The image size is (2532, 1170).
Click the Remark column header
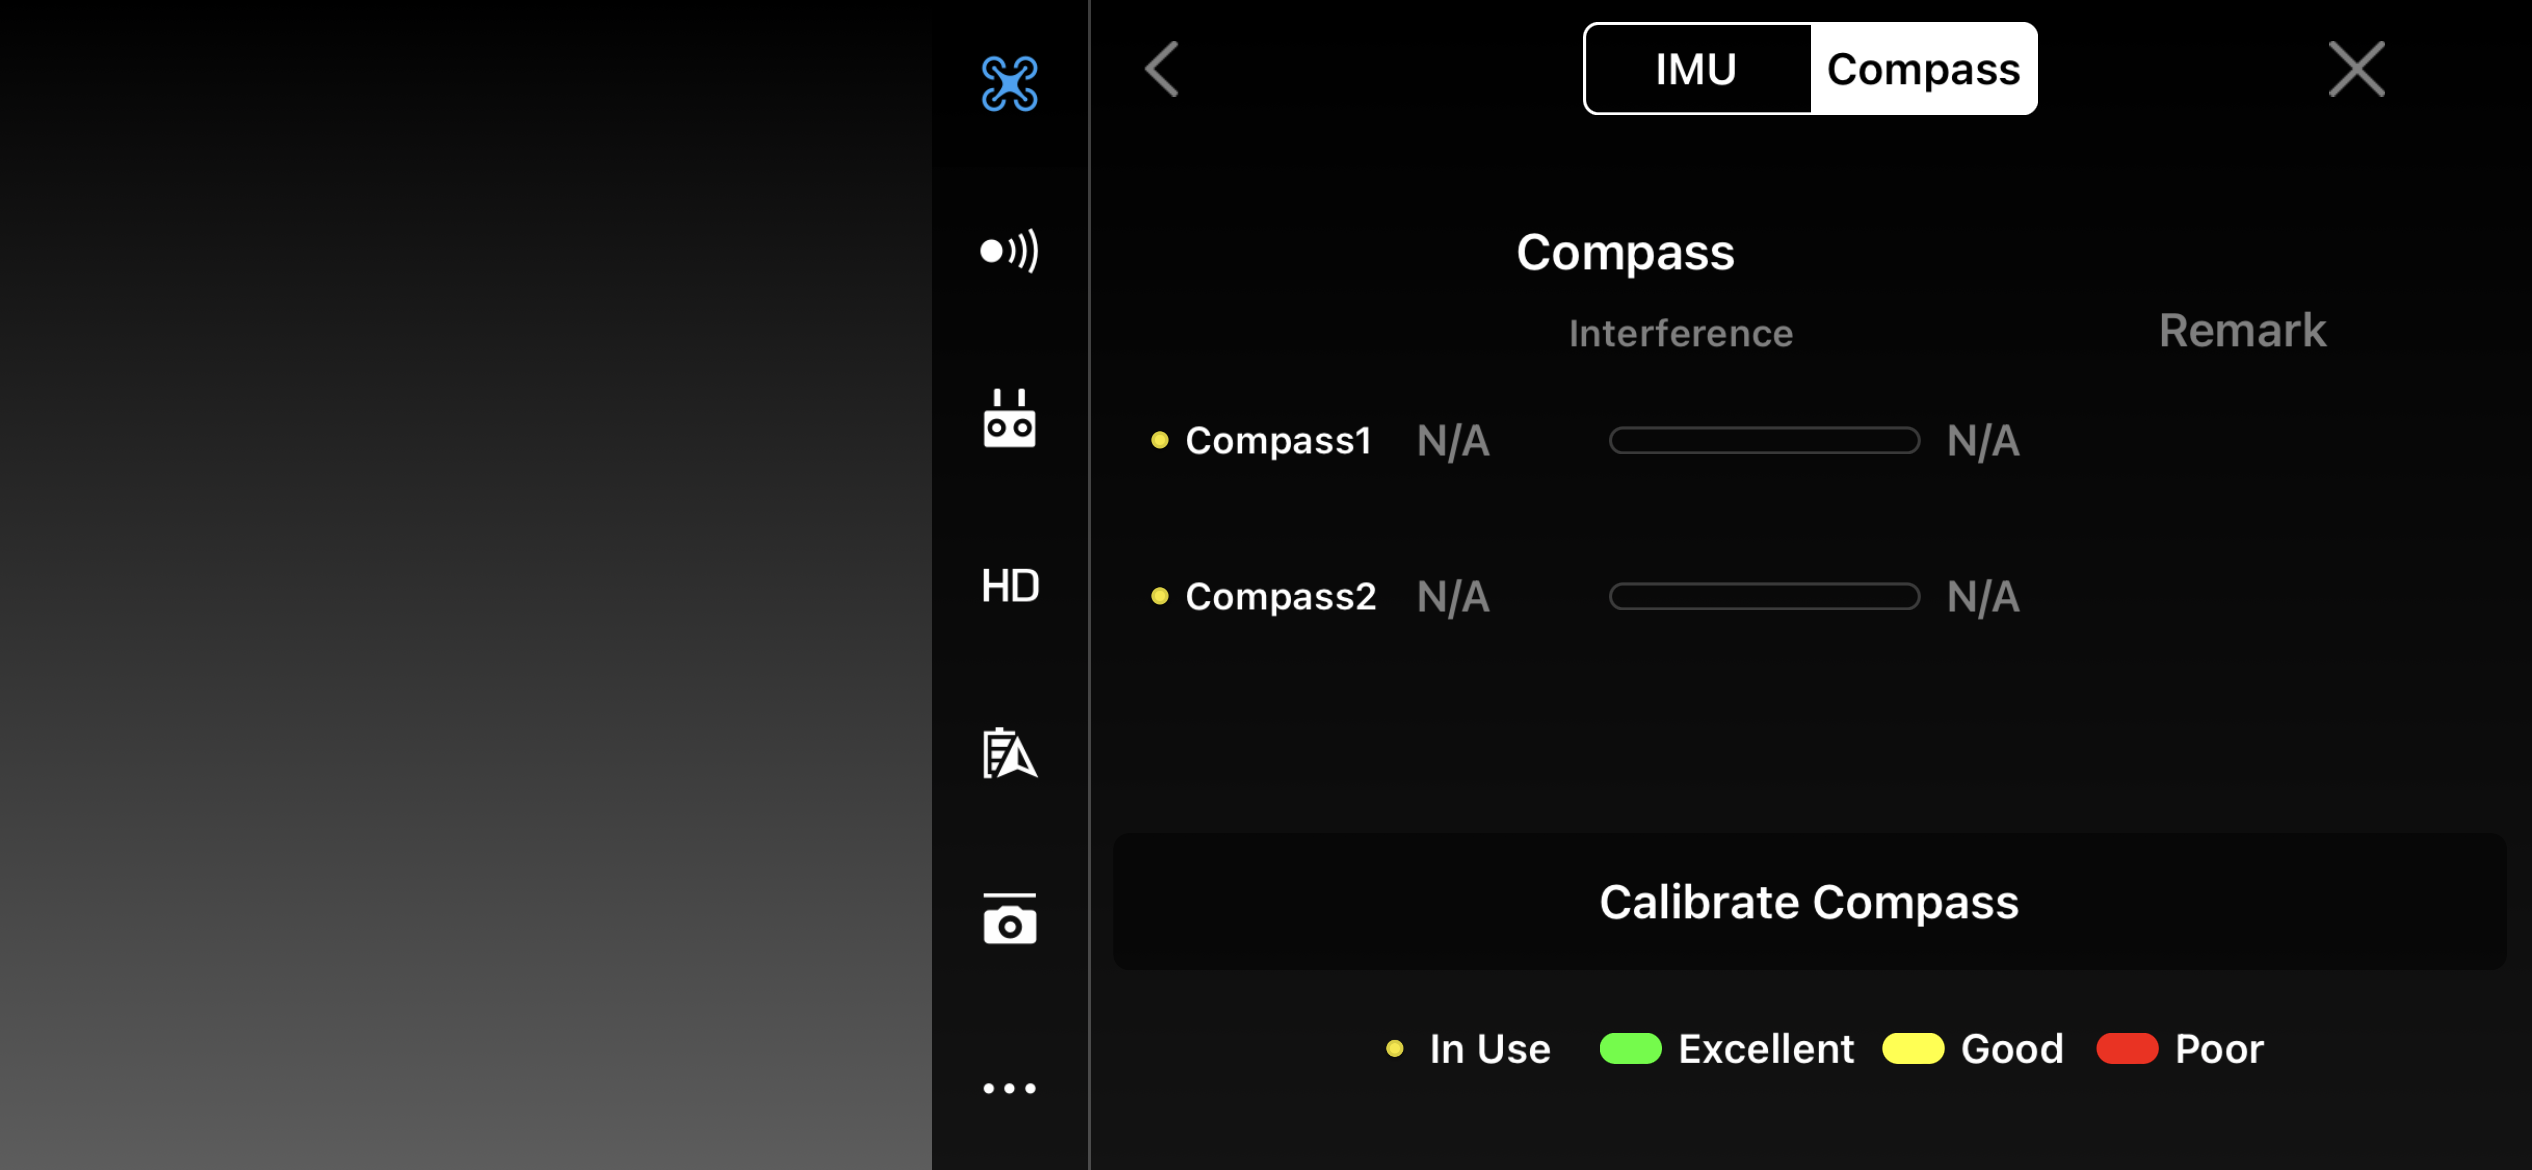click(x=2242, y=331)
